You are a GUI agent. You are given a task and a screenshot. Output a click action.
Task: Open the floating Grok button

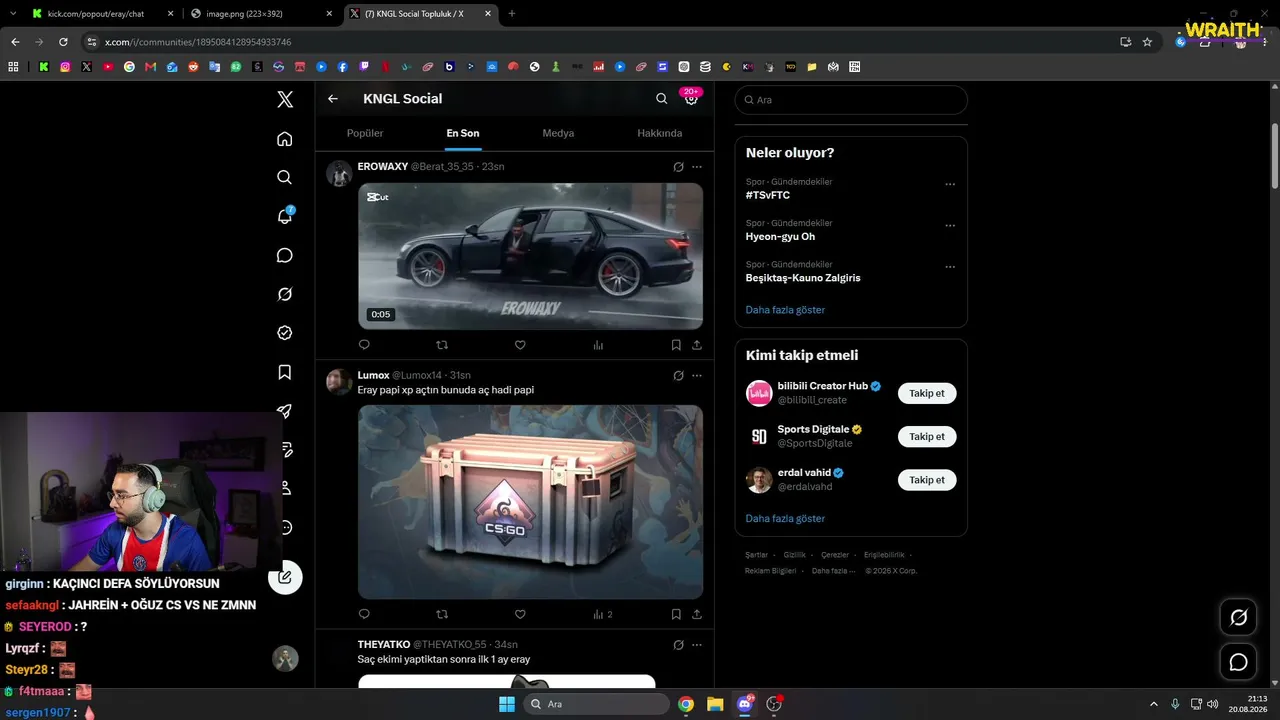click(x=1238, y=618)
